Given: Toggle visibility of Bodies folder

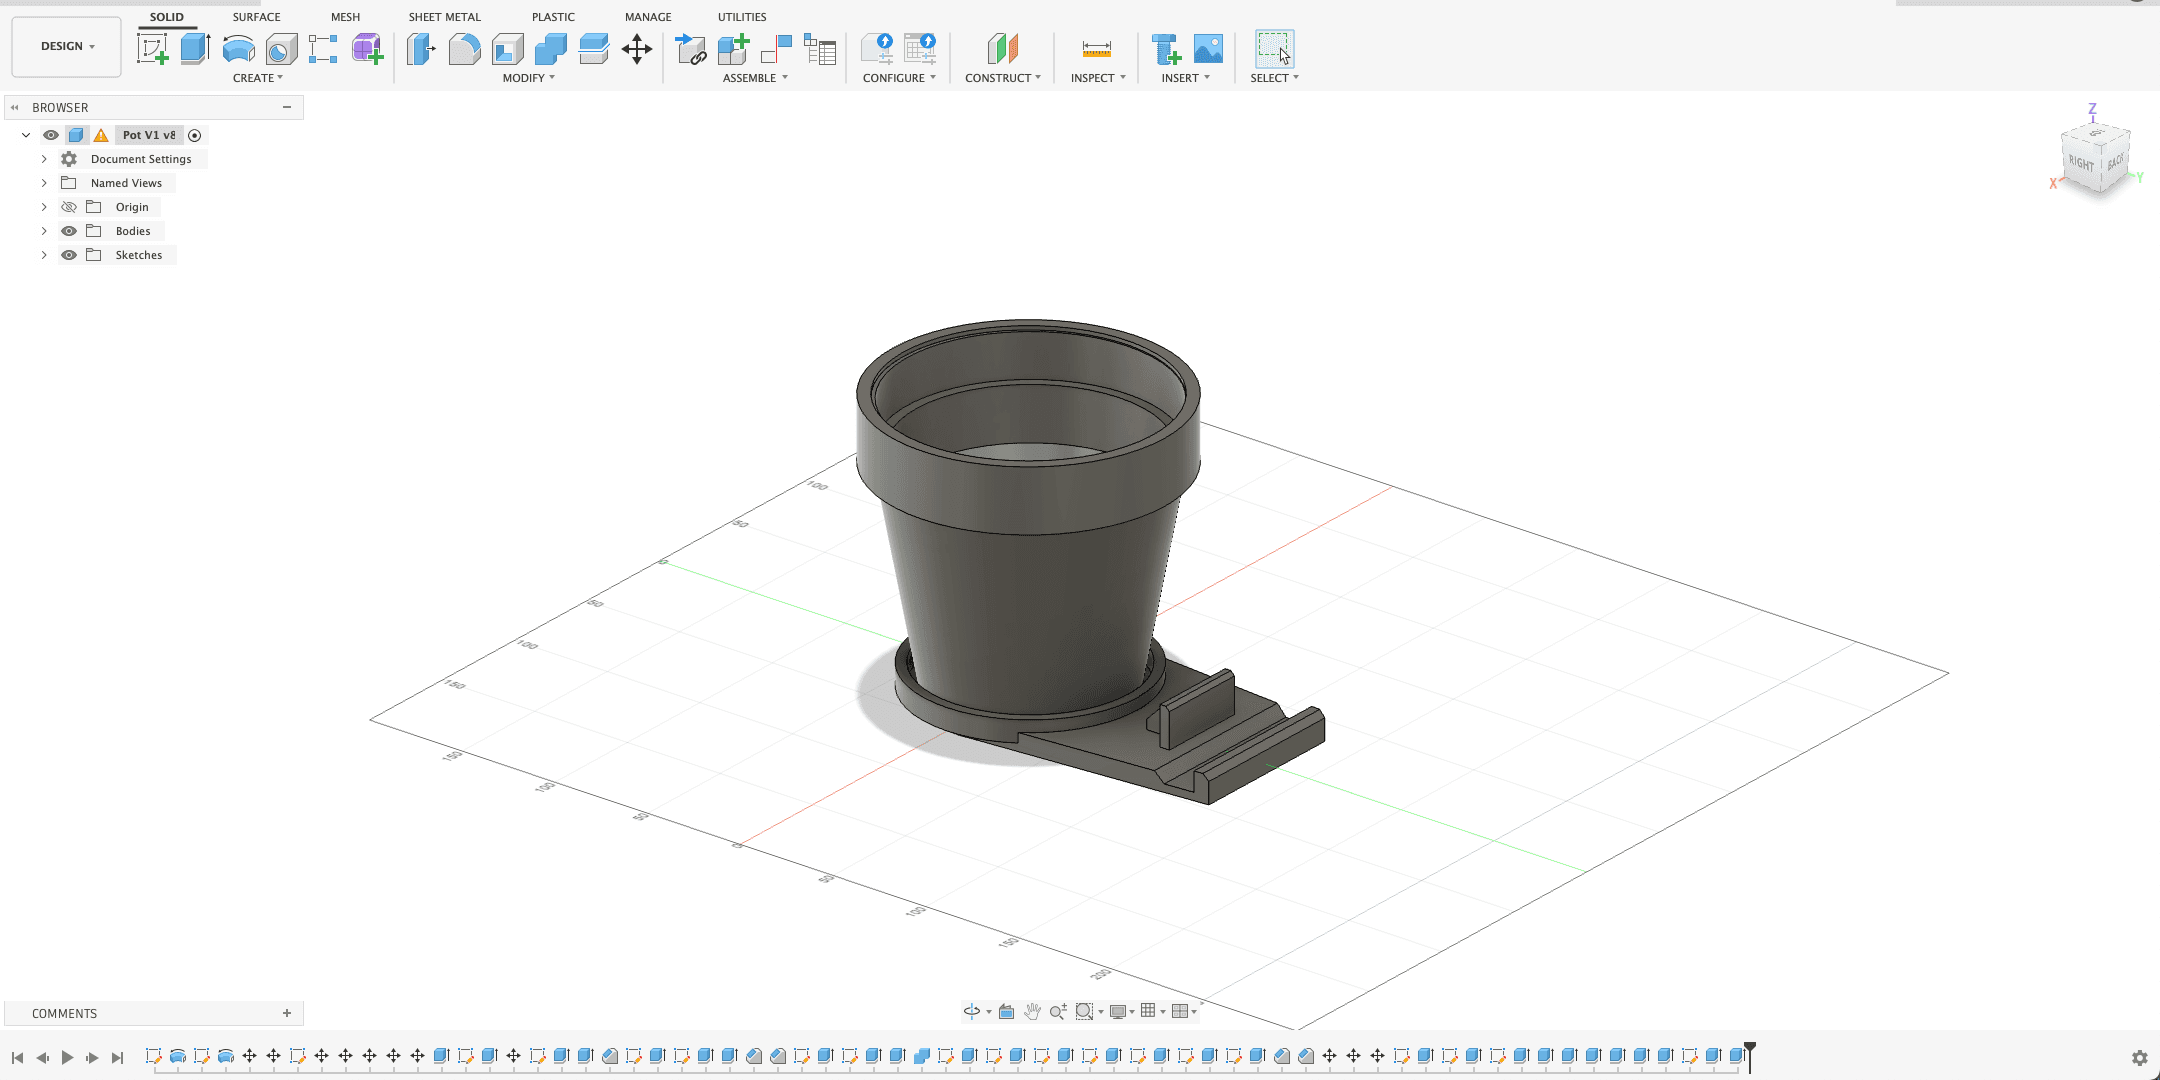Looking at the screenshot, I should 69,231.
